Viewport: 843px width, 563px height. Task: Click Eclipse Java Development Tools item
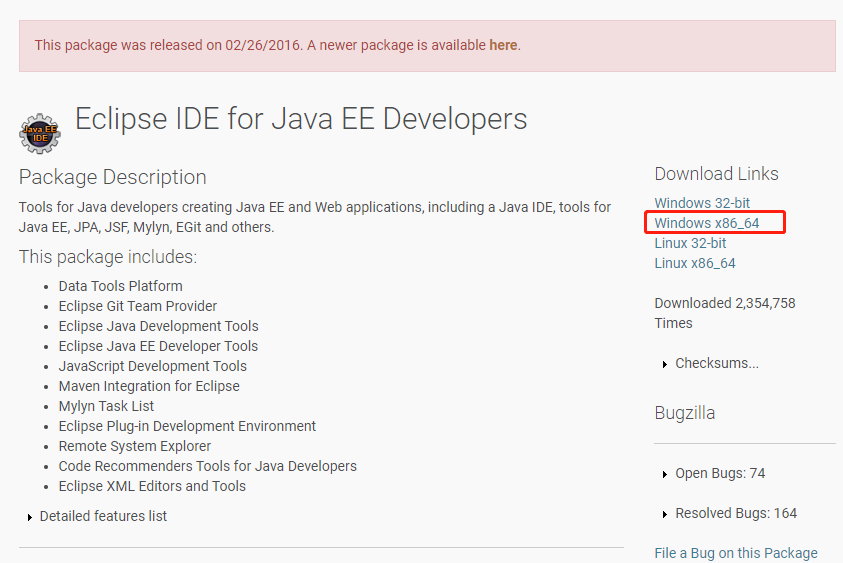tap(159, 326)
